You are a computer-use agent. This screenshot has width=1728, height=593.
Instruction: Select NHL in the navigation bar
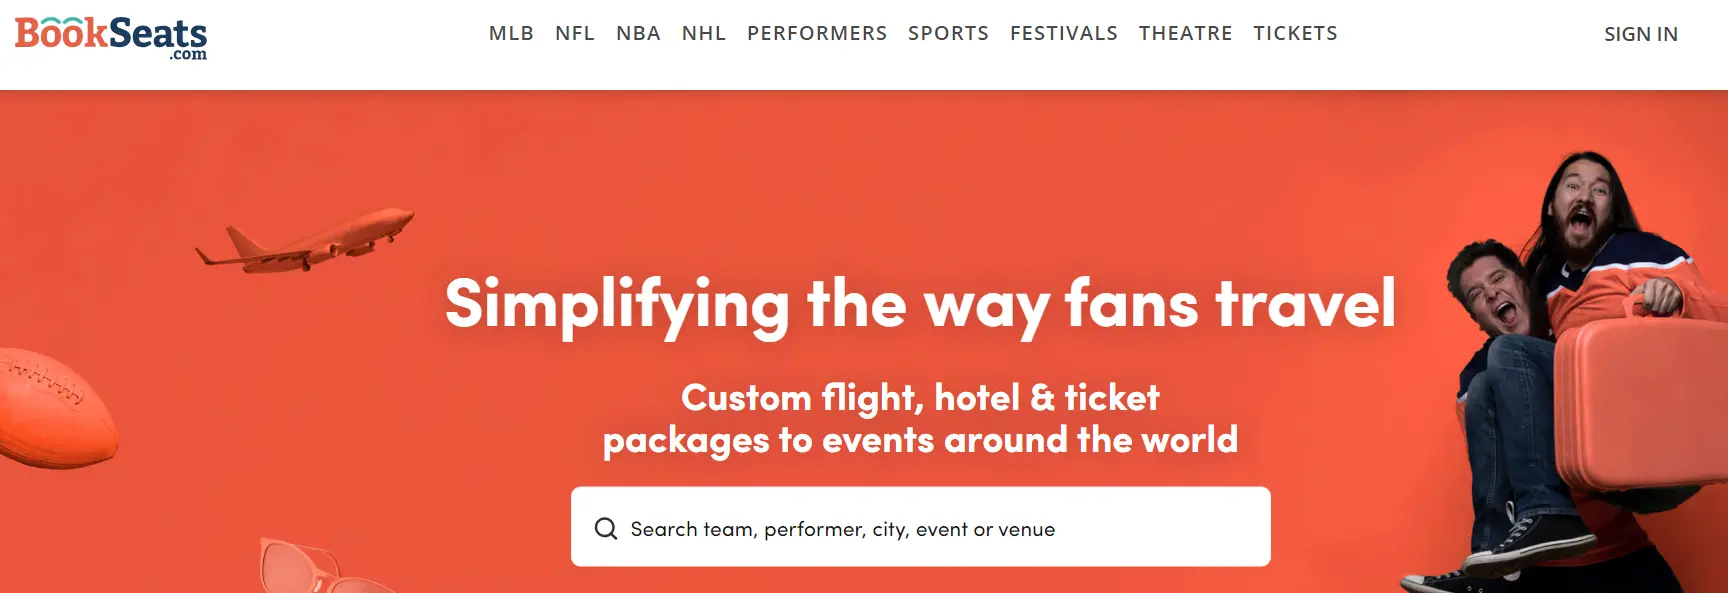(x=704, y=33)
